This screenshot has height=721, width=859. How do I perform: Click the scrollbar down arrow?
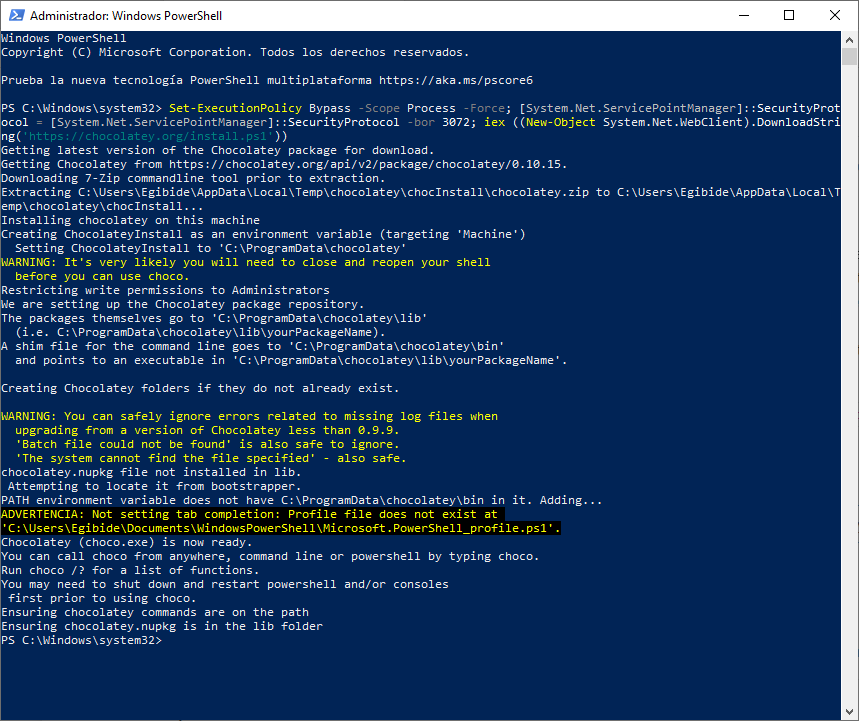[x=849, y=712]
